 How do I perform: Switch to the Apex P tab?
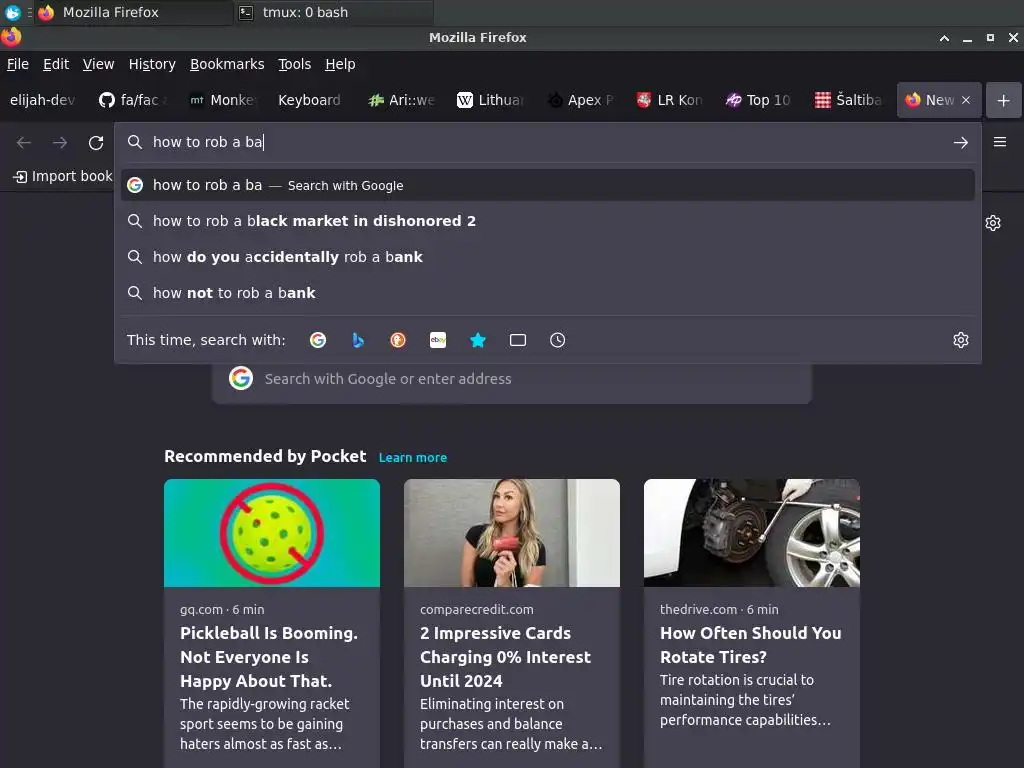click(x=580, y=100)
